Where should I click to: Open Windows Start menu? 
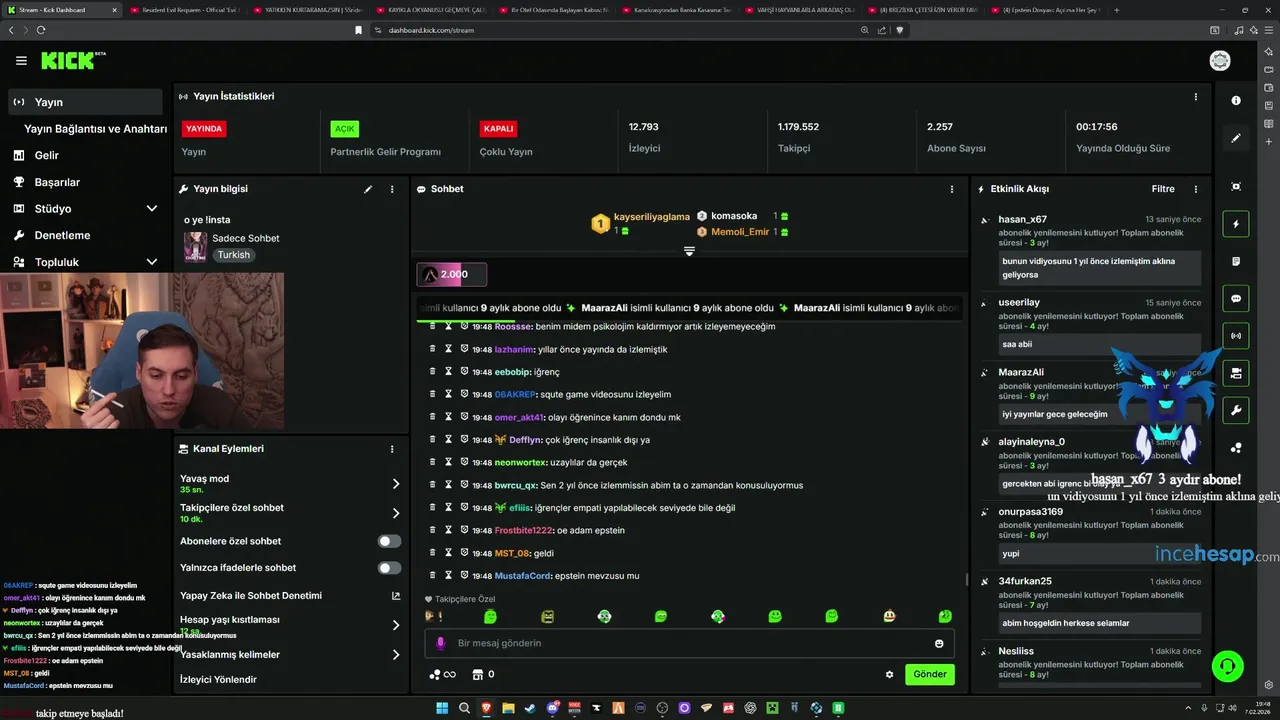(x=442, y=708)
